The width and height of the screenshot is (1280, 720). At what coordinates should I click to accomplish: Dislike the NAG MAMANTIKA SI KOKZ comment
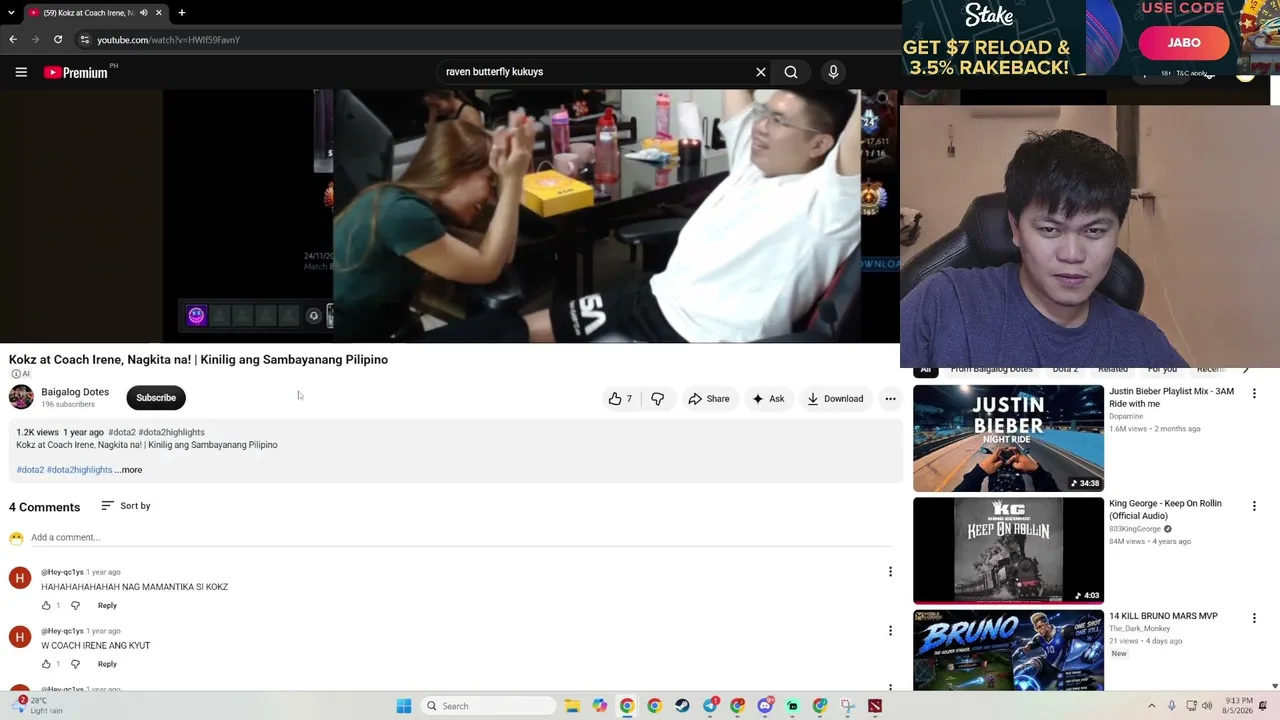pos(75,605)
